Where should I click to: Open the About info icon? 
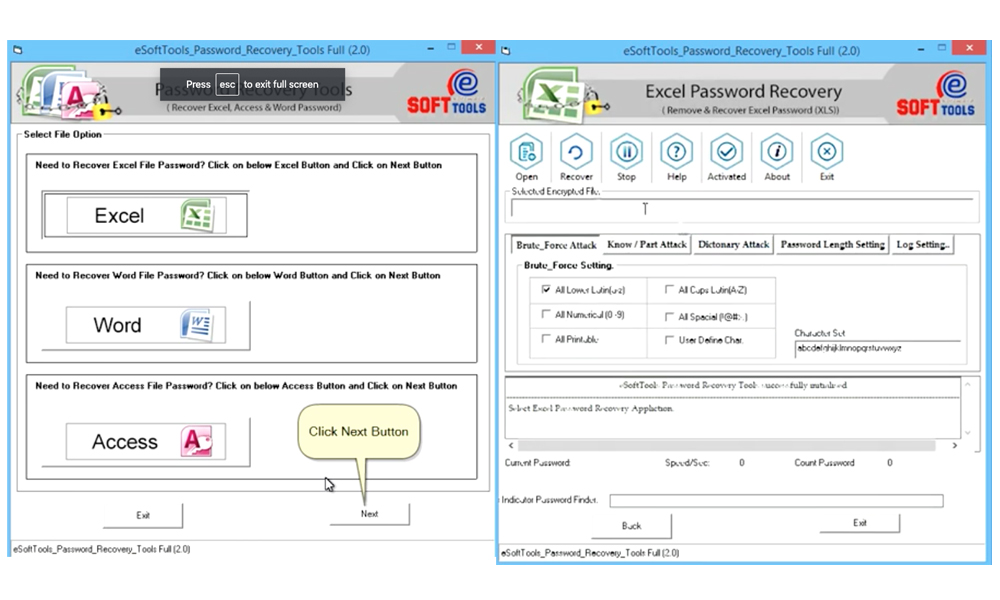[777, 157]
